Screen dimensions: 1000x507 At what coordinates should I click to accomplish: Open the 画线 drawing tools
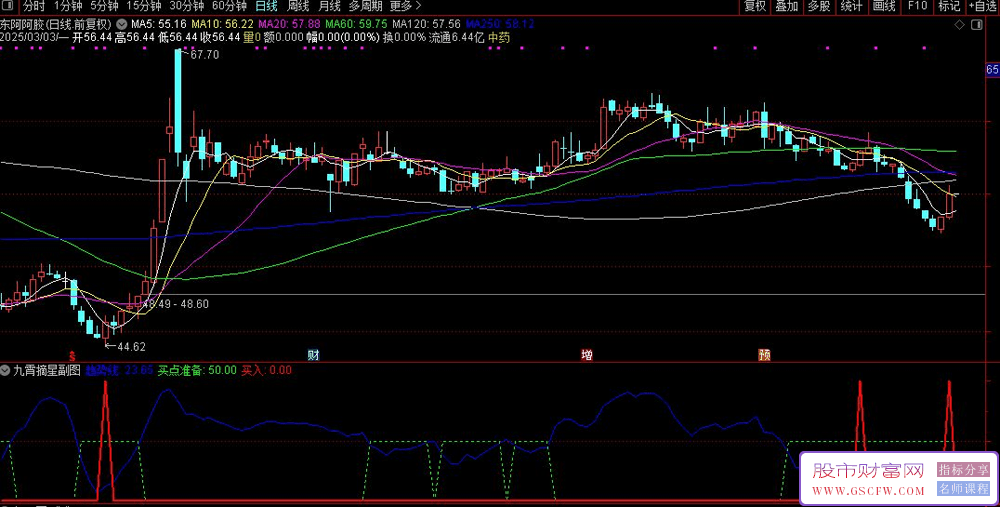884,6
